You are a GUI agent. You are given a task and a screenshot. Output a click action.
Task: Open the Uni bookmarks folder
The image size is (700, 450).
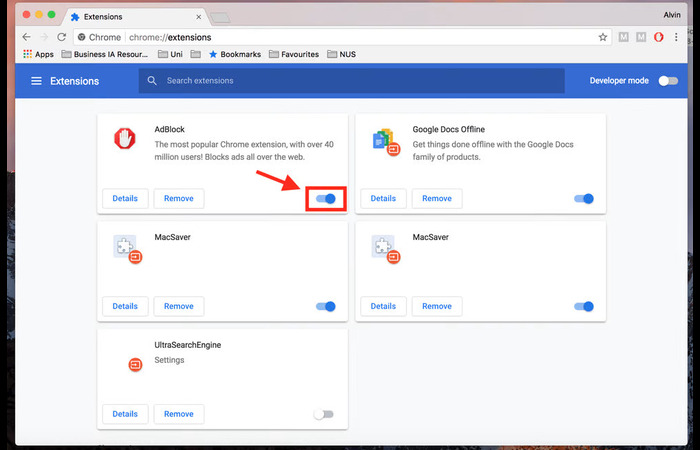[171, 54]
